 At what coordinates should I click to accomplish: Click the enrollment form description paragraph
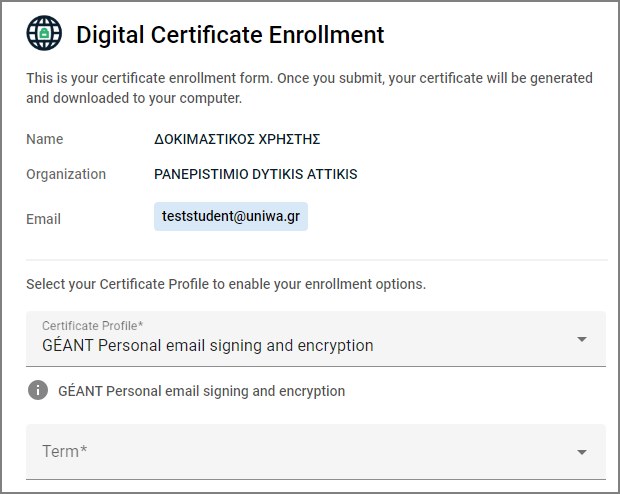pyautogui.click(x=309, y=88)
